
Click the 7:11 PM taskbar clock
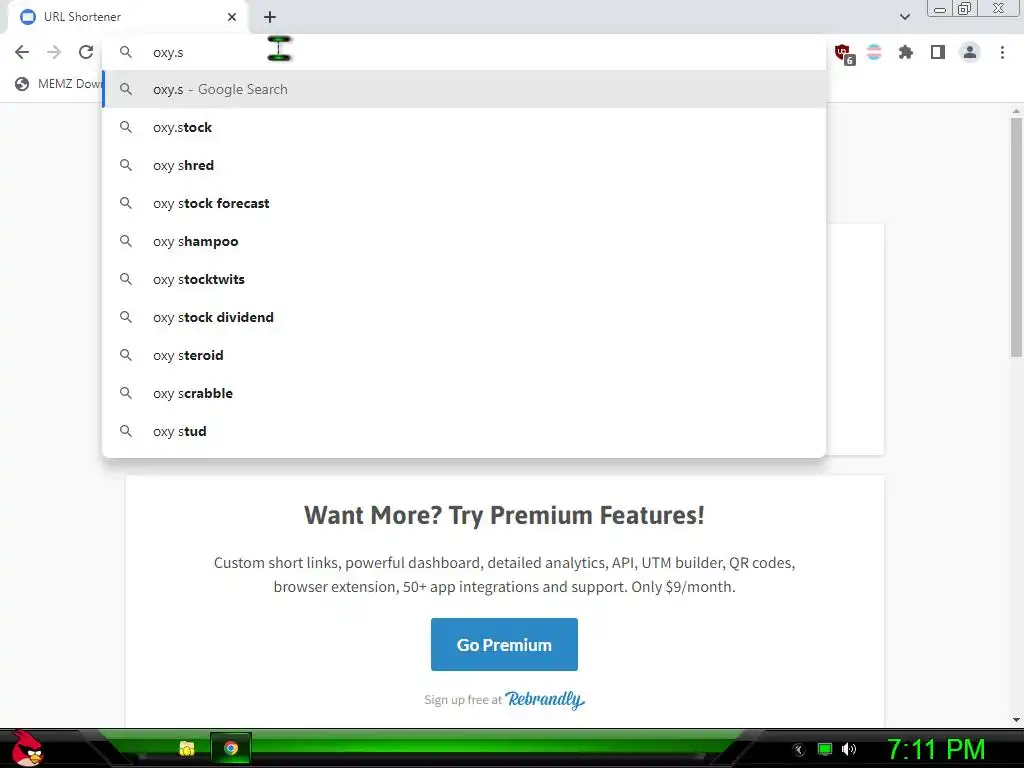(936, 749)
